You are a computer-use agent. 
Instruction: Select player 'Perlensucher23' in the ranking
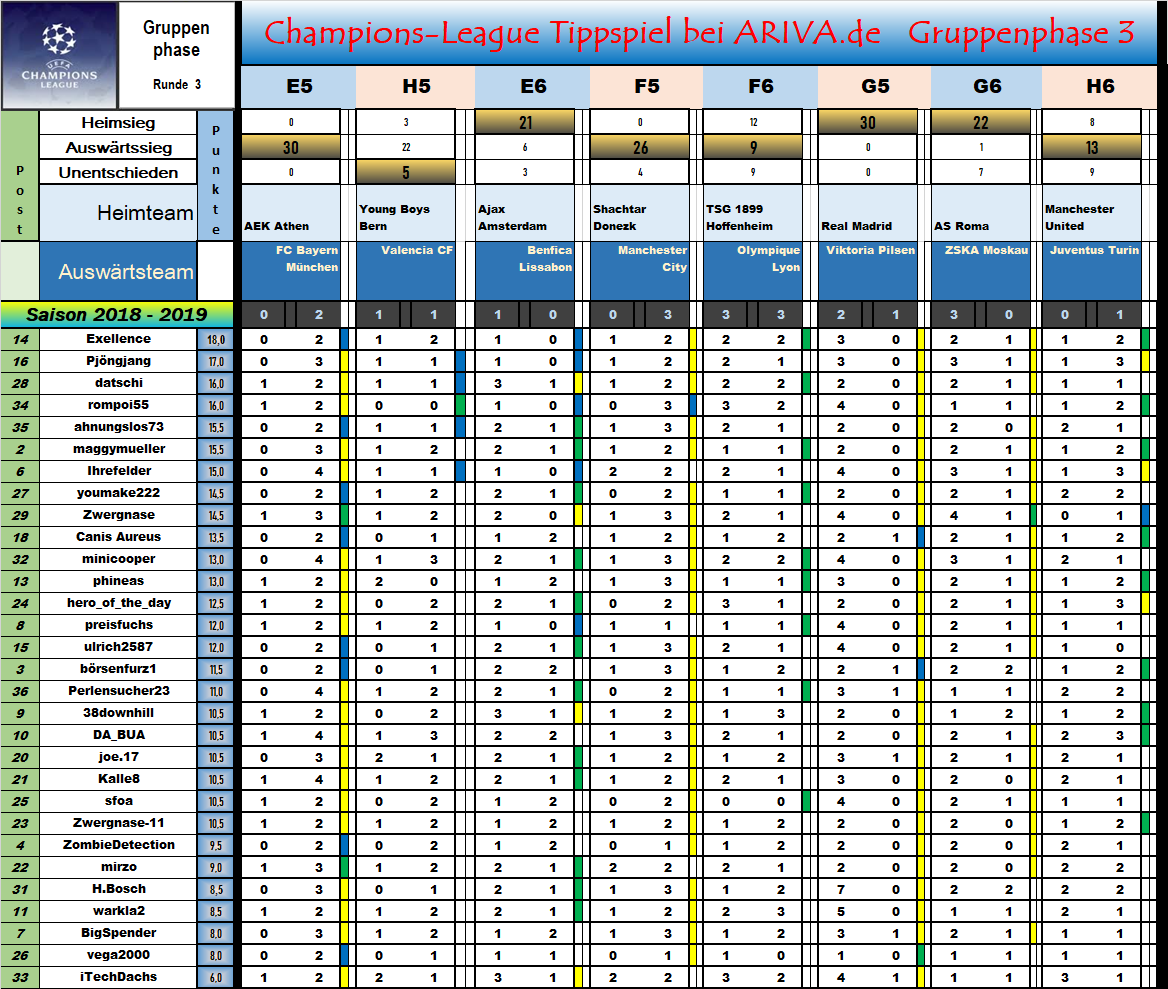118,691
